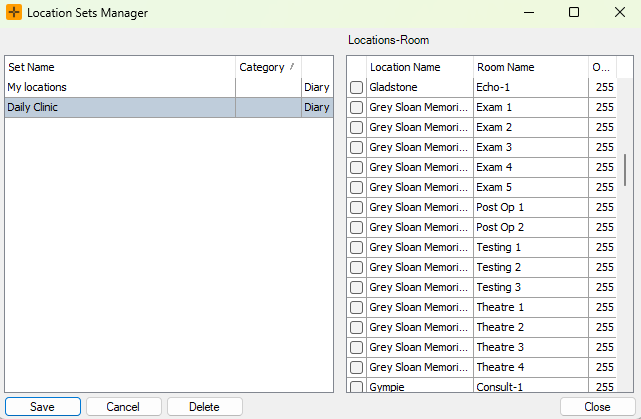Delete the selected location set
Viewport: 641px width, 419px height.
[x=204, y=407]
